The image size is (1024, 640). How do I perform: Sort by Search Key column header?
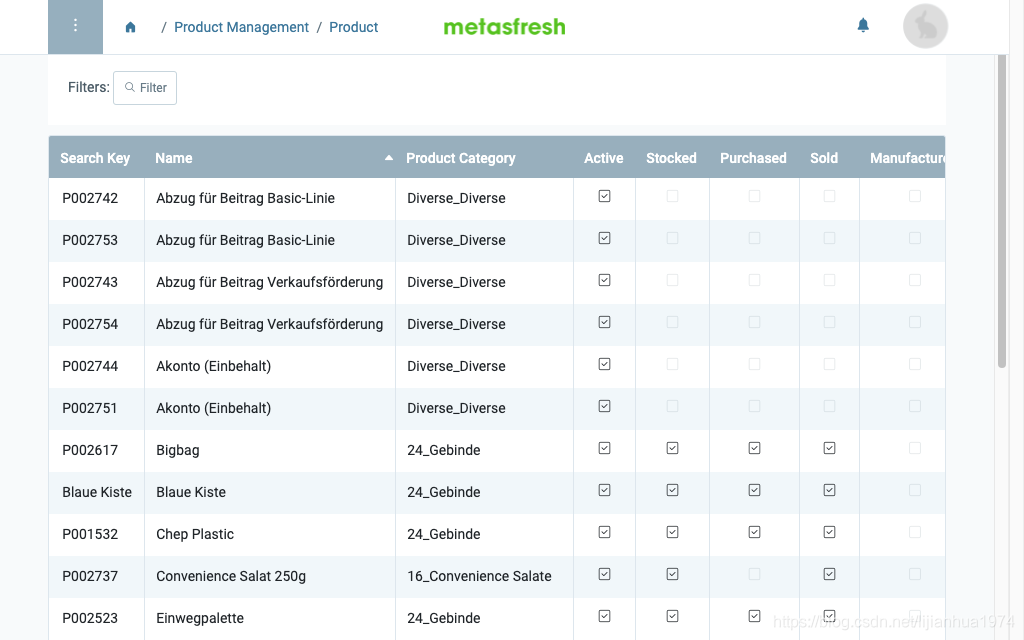tap(95, 158)
